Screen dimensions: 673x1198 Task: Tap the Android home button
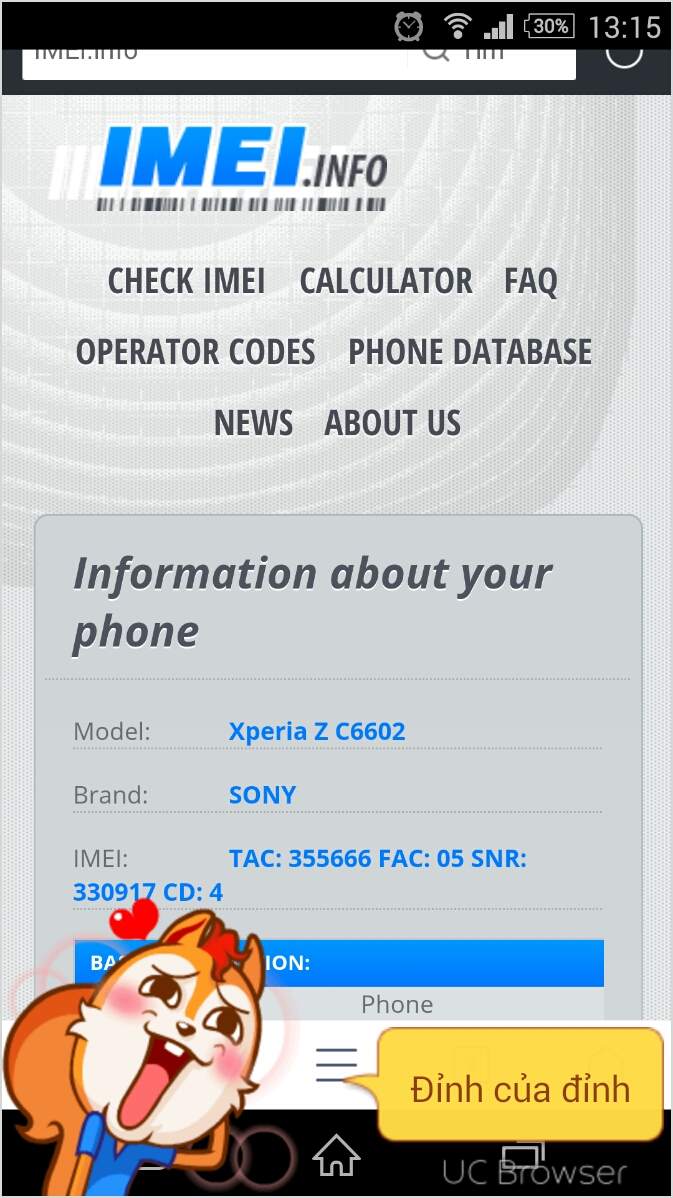pyautogui.click(x=336, y=1155)
